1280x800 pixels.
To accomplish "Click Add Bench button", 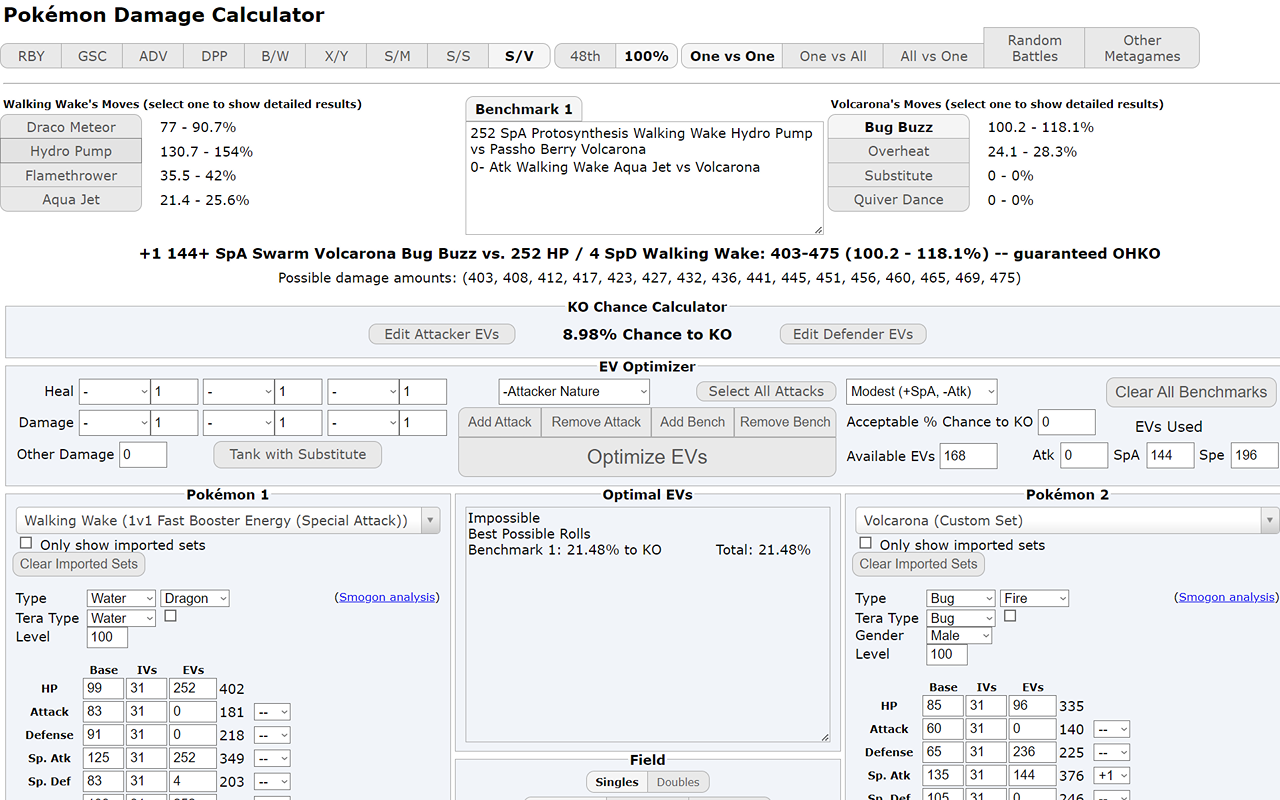I will click(692, 422).
